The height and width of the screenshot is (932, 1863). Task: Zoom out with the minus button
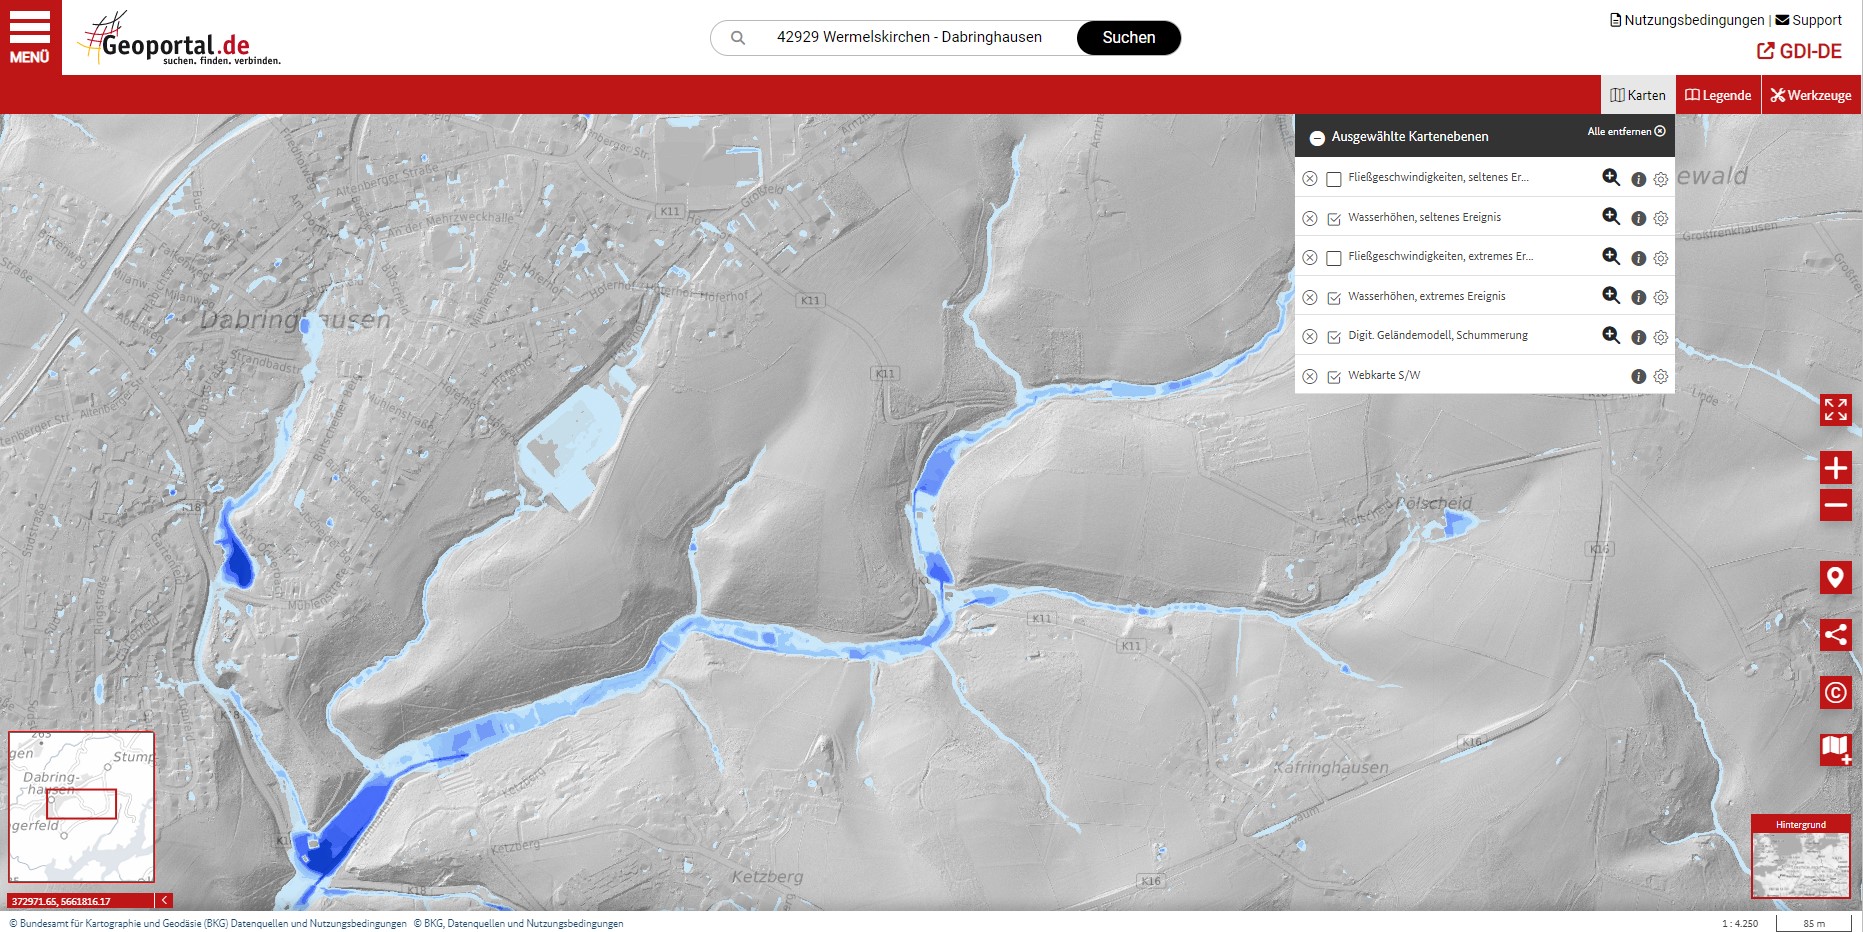pos(1835,505)
